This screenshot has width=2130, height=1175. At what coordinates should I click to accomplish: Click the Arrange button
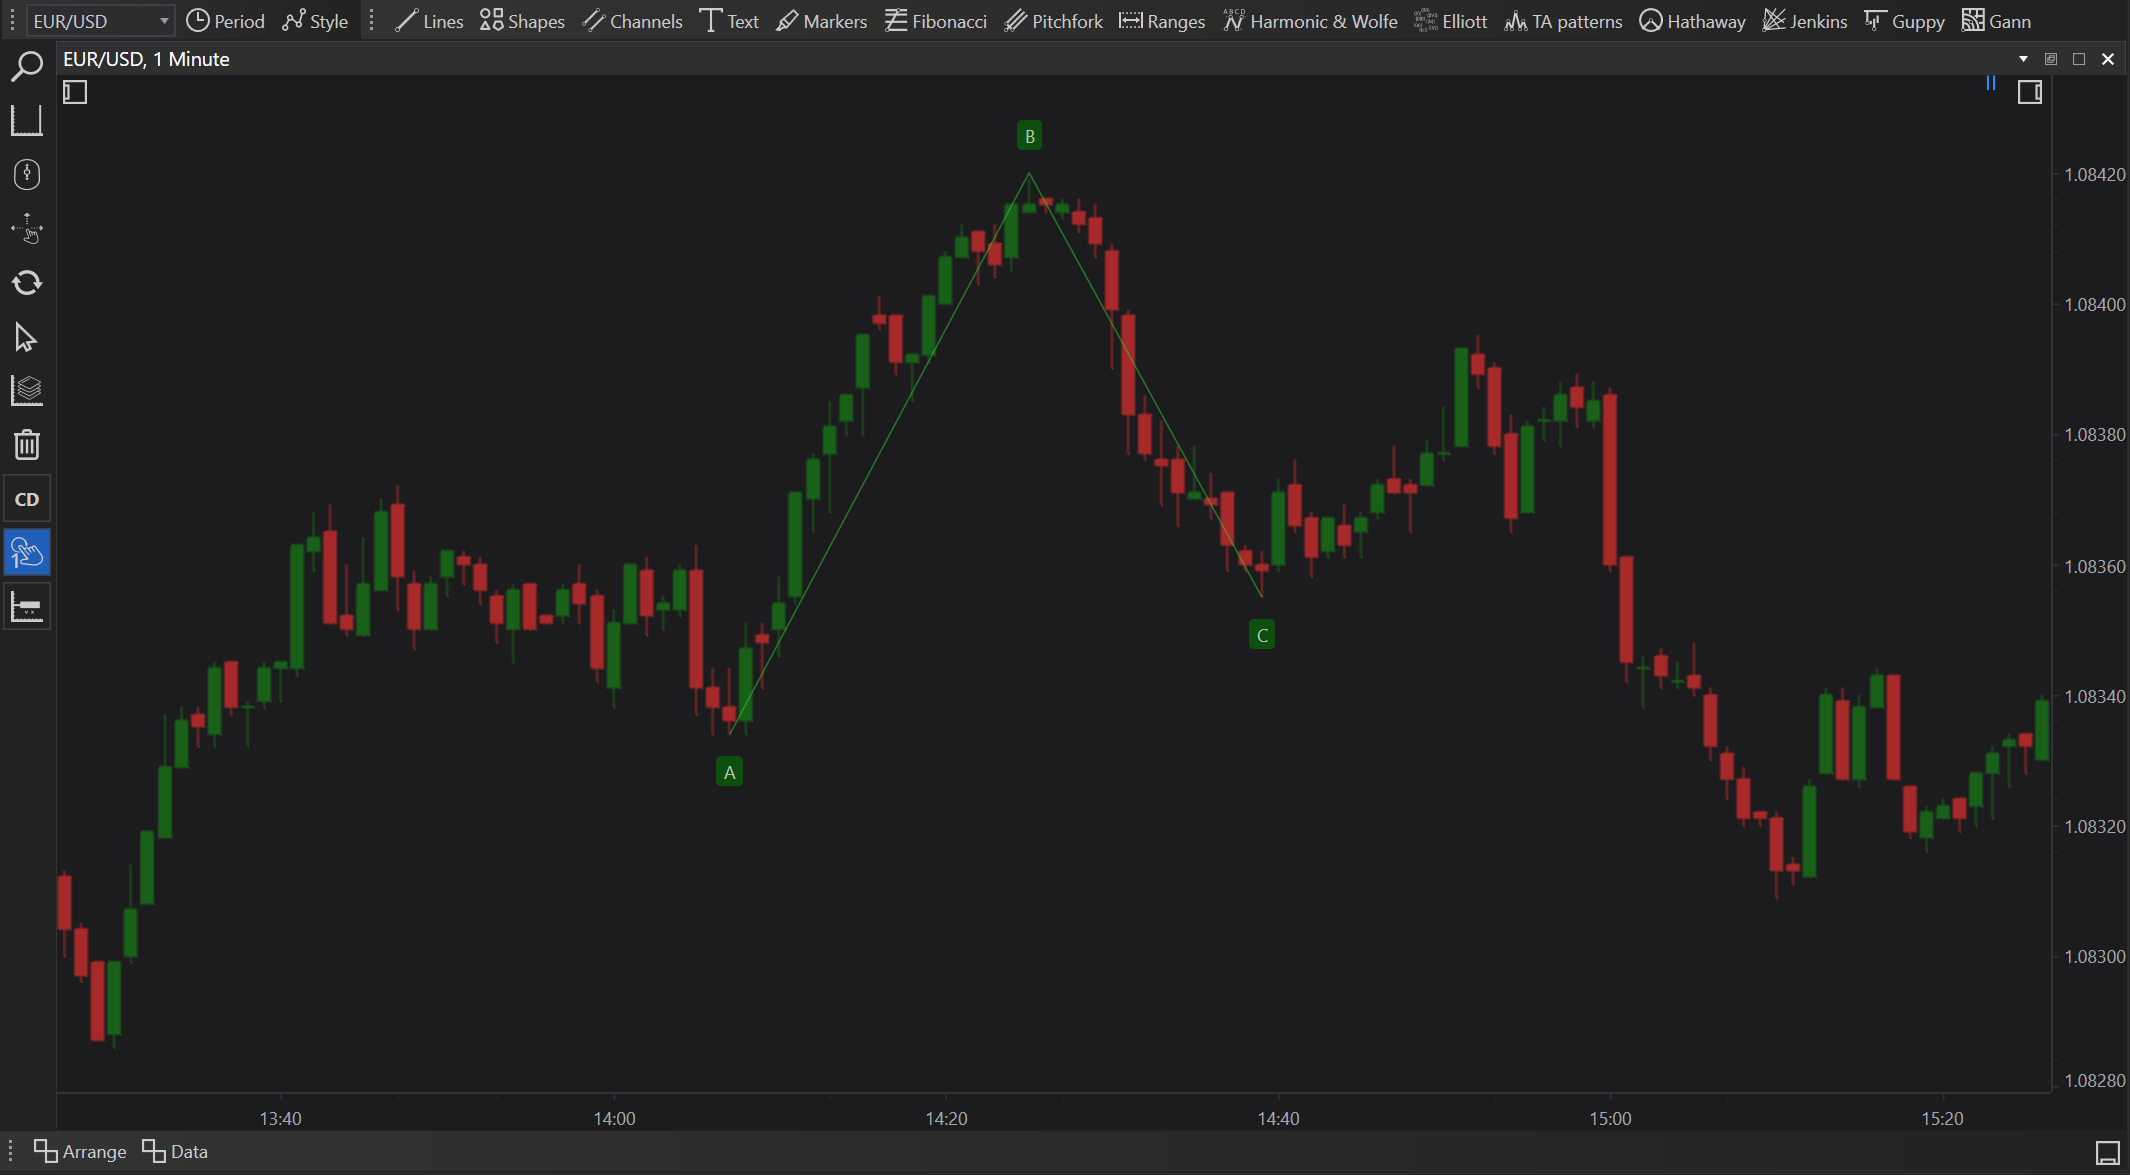coord(80,1151)
